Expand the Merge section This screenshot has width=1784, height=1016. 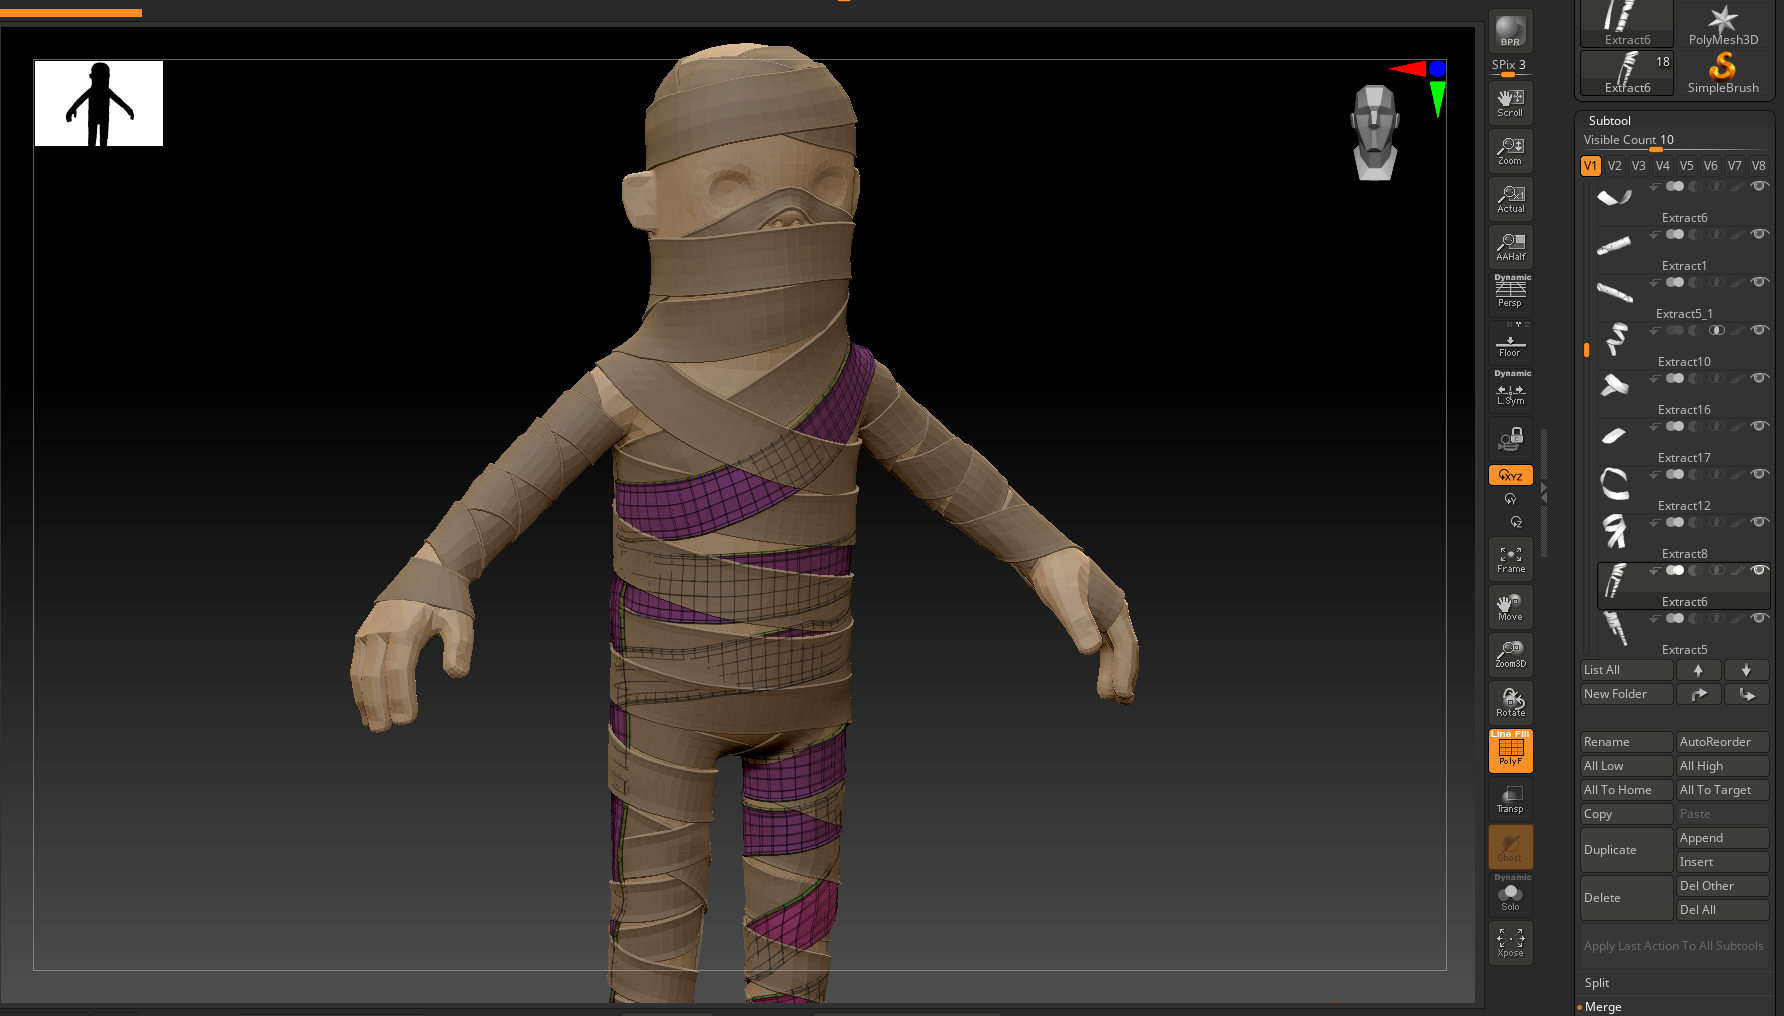pyautogui.click(x=1603, y=1007)
